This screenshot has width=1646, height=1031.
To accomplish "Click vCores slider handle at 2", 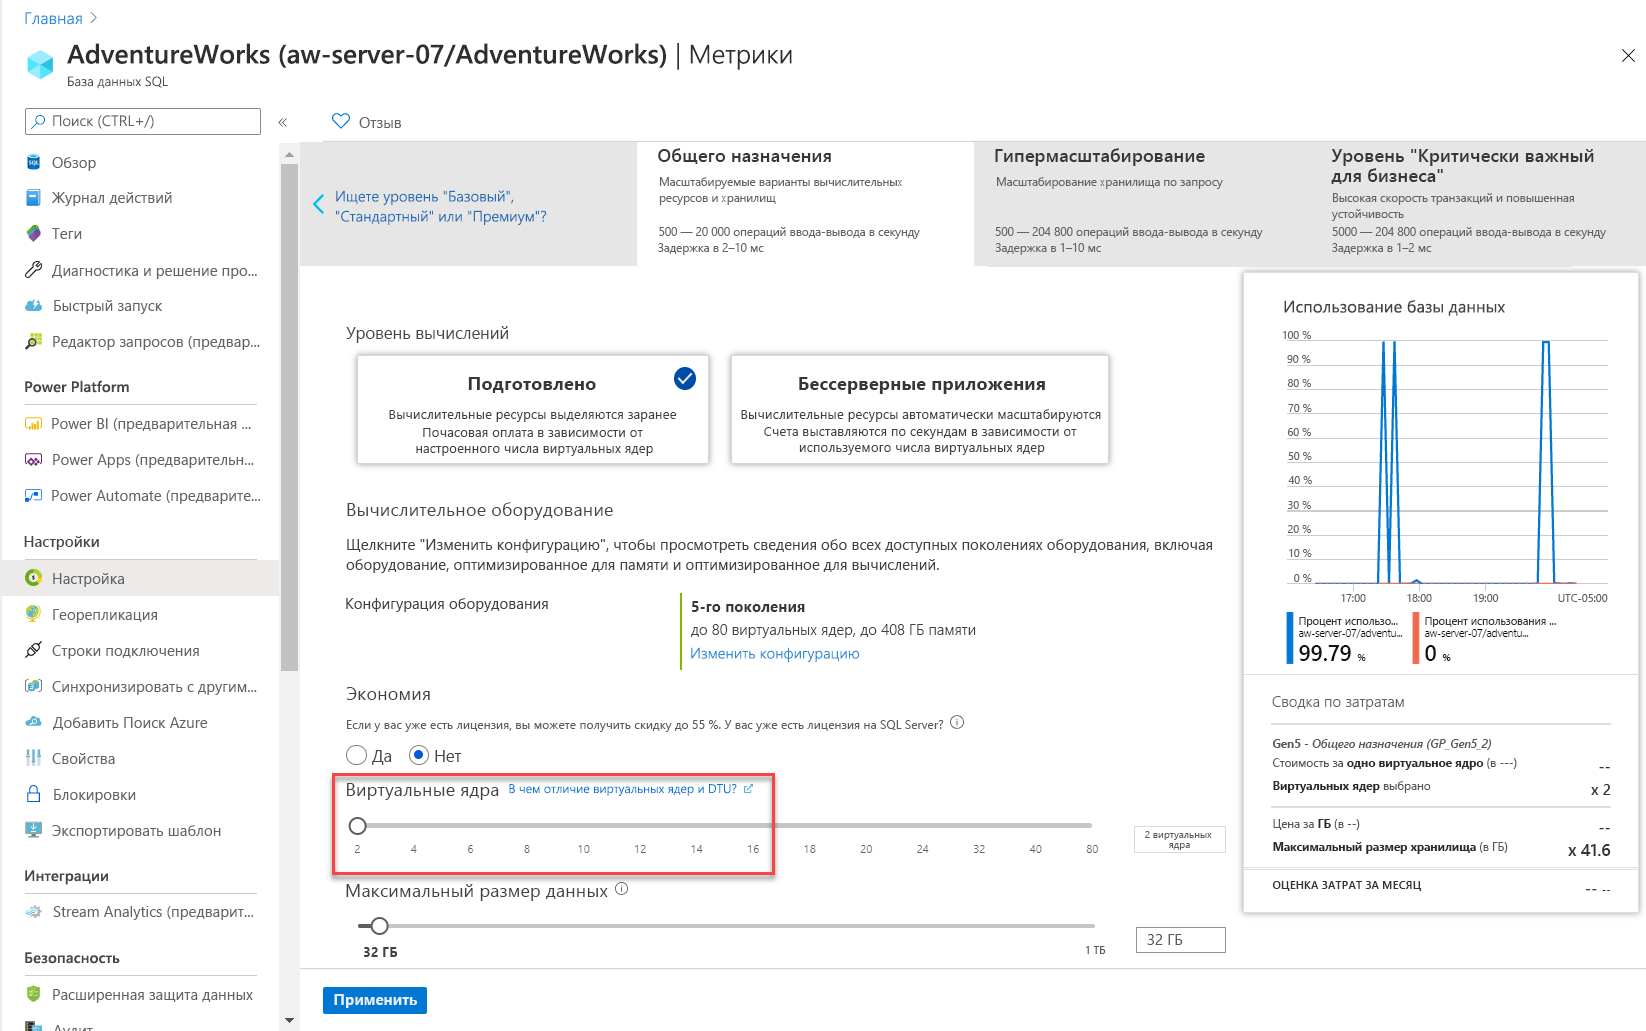I will click(x=358, y=825).
